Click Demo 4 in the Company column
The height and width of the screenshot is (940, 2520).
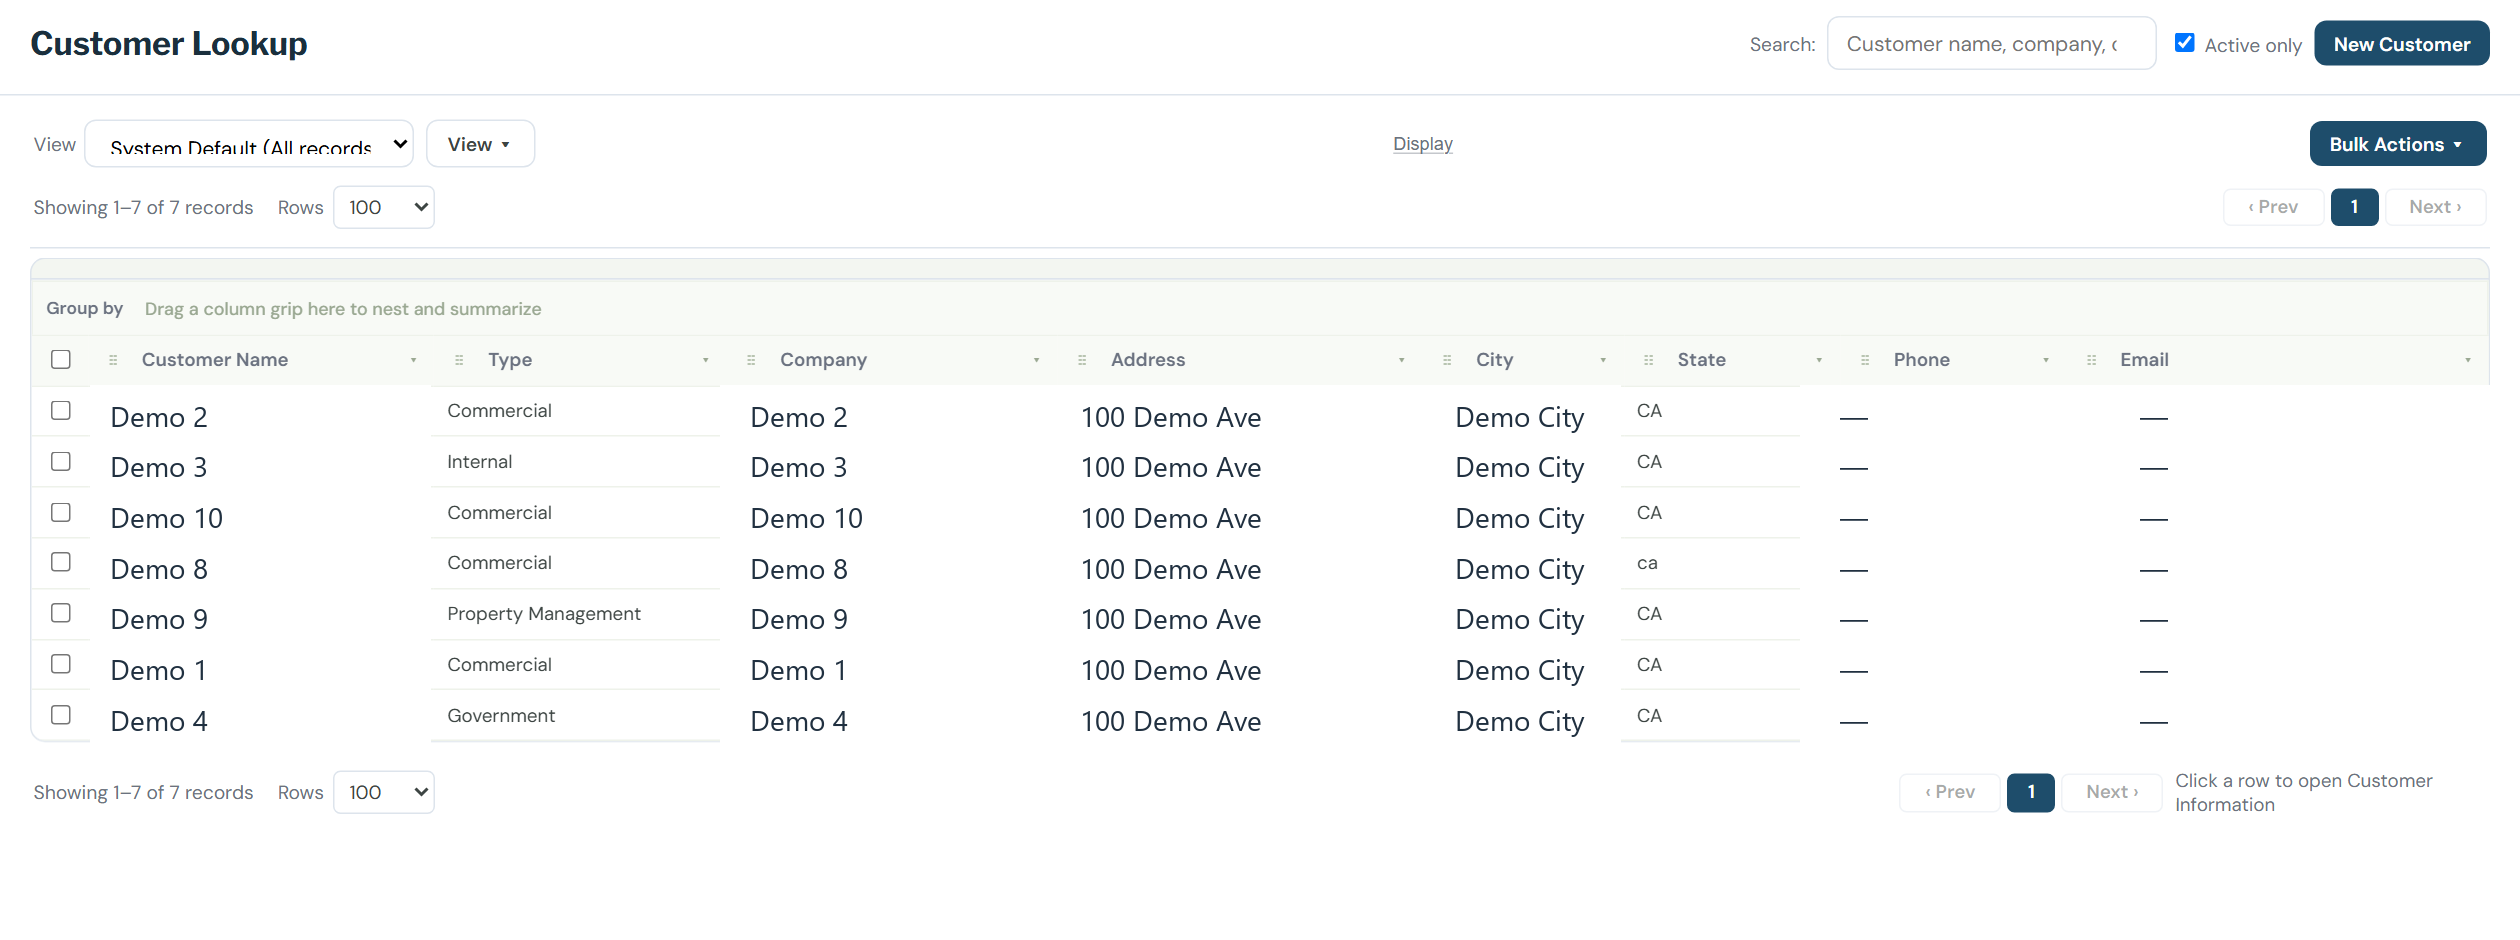[799, 722]
